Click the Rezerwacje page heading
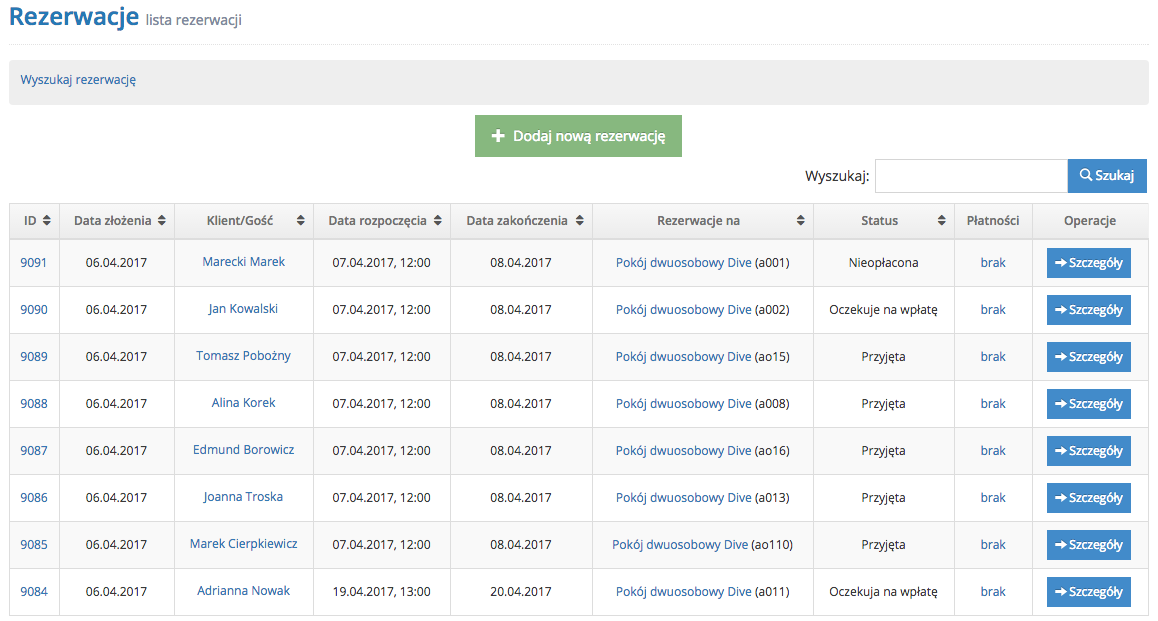The image size is (1158, 621). tap(74, 16)
